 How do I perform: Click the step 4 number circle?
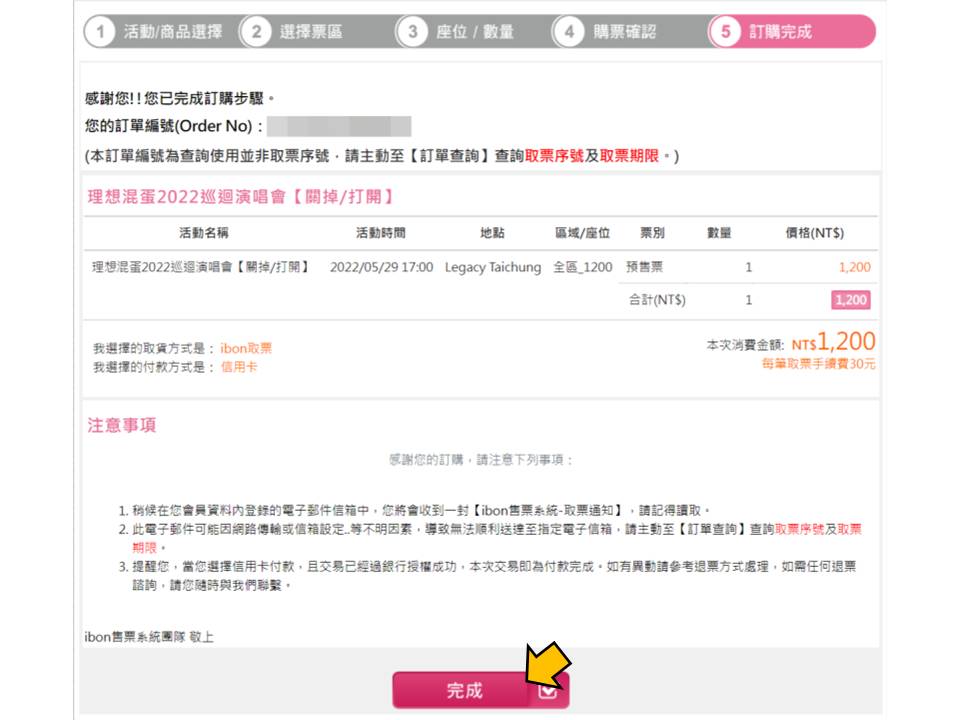pos(568,32)
